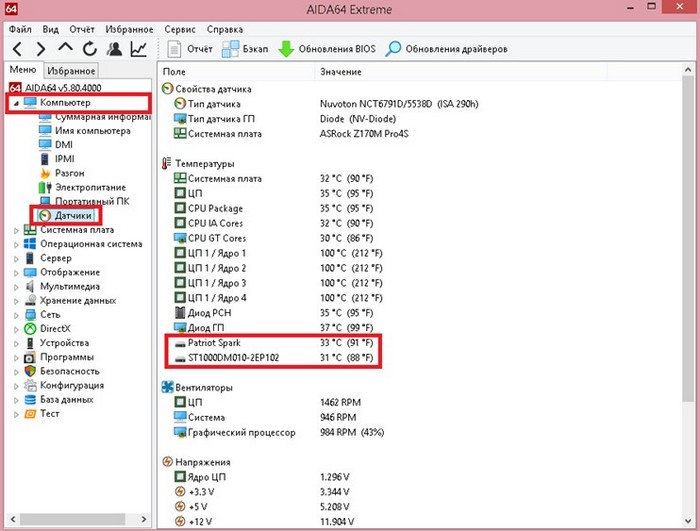Select Датчики in the tree
The width and height of the screenshot is (700, 531).
point(74,215)
